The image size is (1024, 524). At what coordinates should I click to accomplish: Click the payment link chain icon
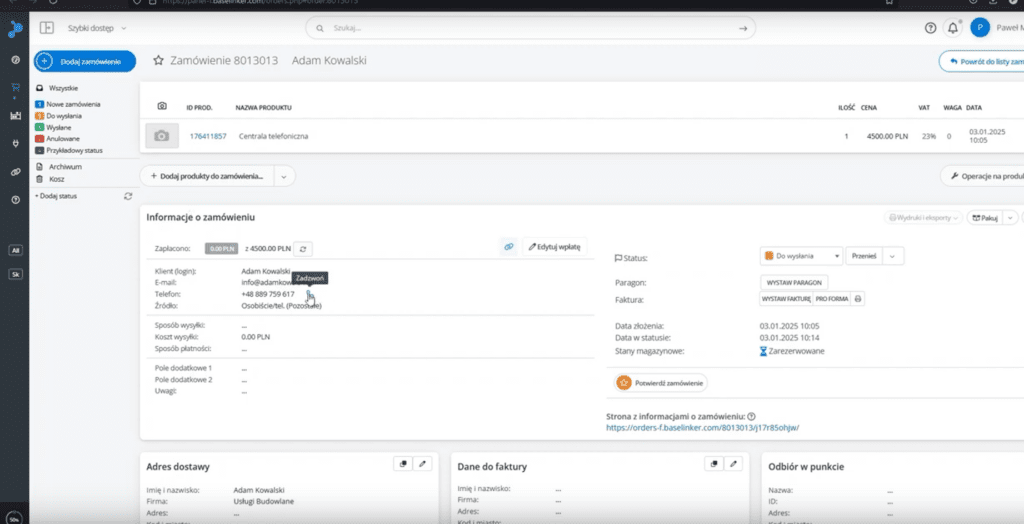click(508, 246)
